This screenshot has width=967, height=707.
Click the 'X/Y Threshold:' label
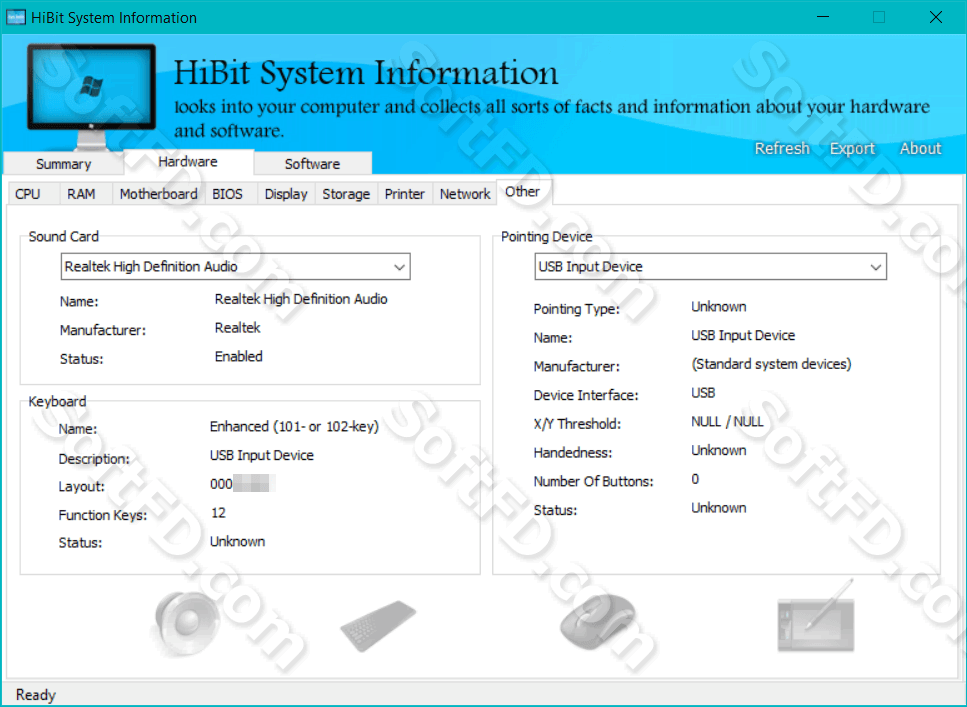(x=577, y=424)
